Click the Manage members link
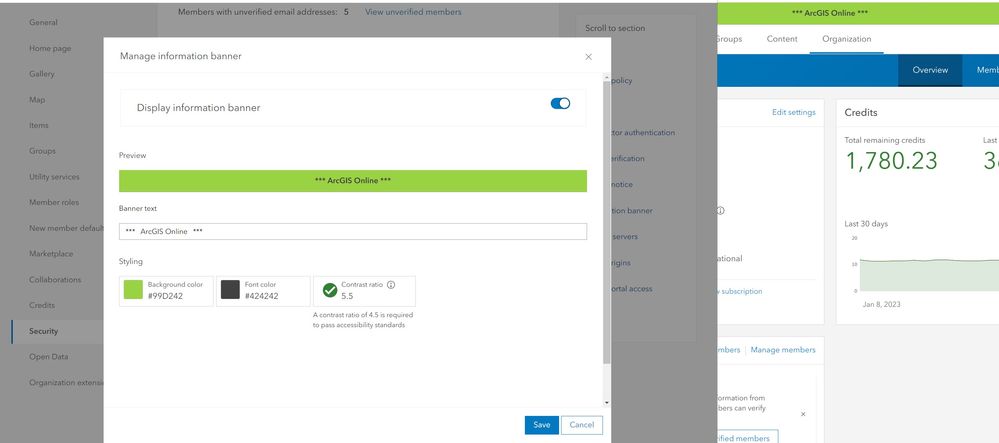Image resolution: width=999 pixels, height=443 pixels. tap(782, 349)
